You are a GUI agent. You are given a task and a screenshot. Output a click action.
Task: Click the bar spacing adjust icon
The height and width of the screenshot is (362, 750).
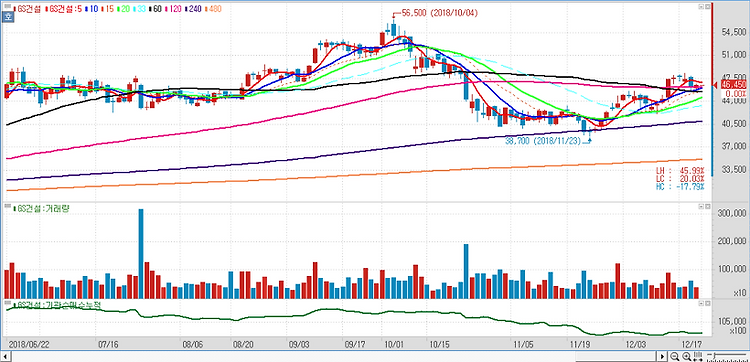coord(698,356)
